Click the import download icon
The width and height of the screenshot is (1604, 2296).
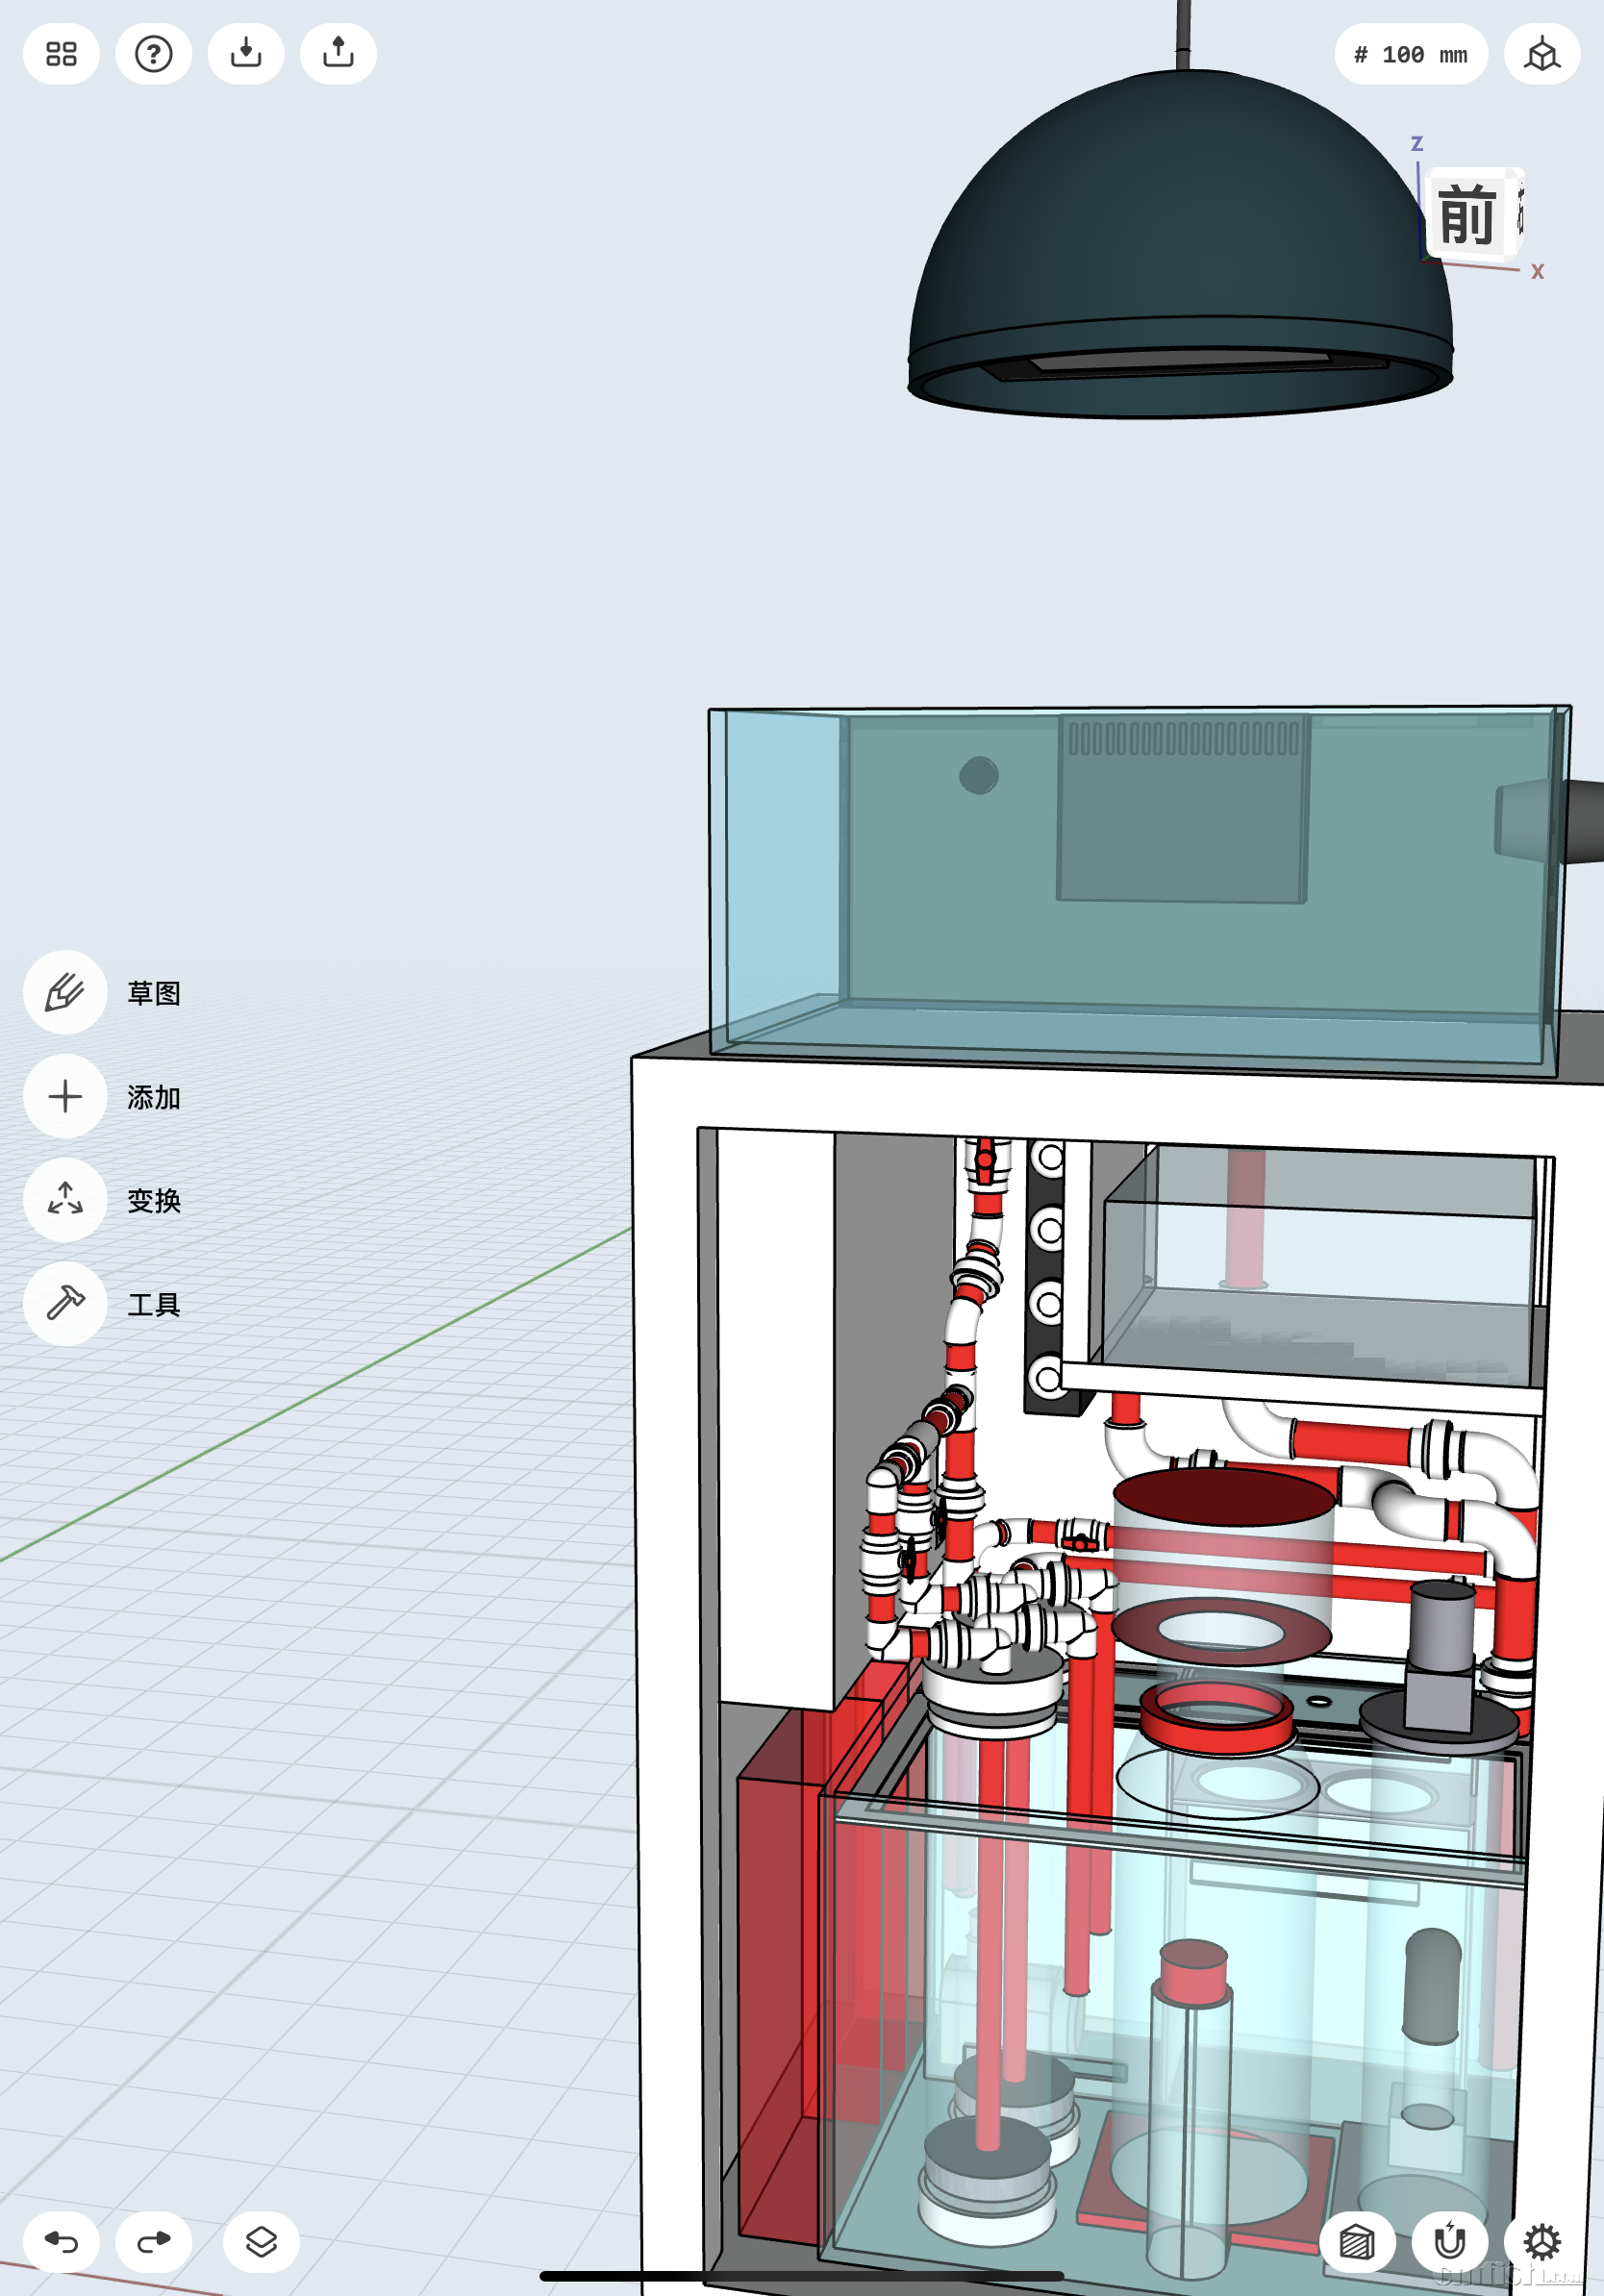point(246,54)
